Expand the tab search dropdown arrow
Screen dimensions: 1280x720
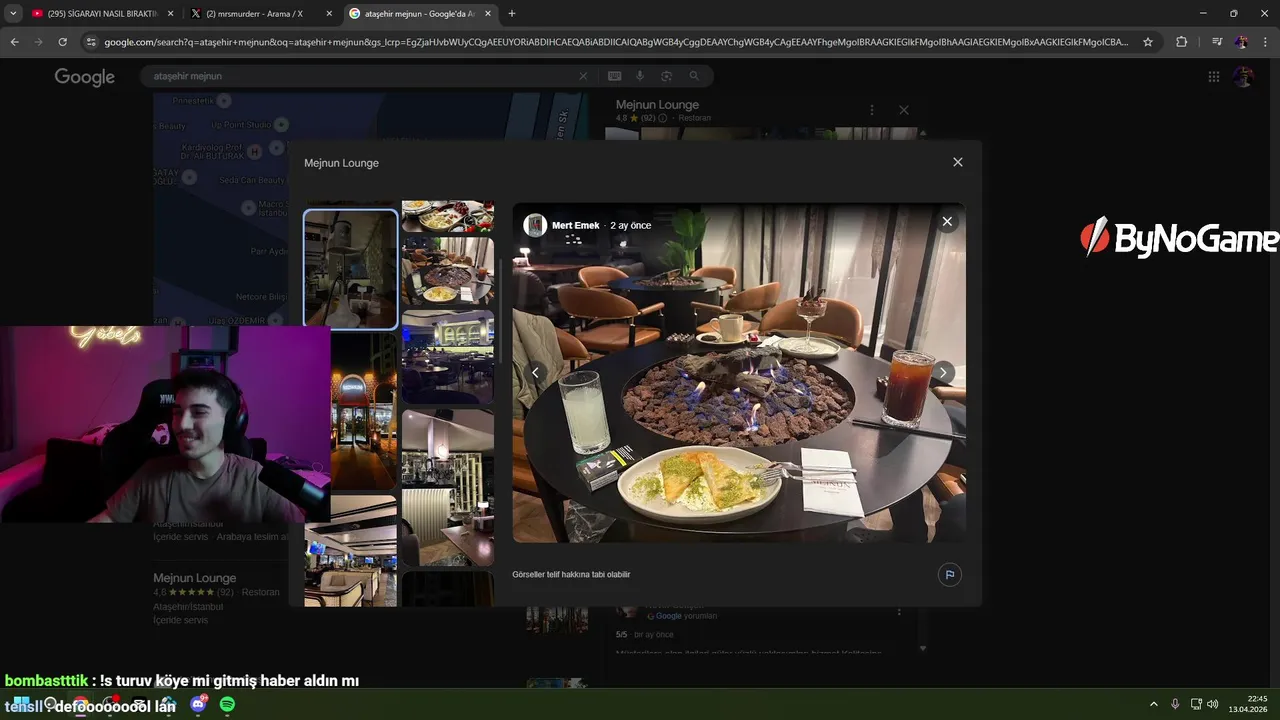click(13, 13)
